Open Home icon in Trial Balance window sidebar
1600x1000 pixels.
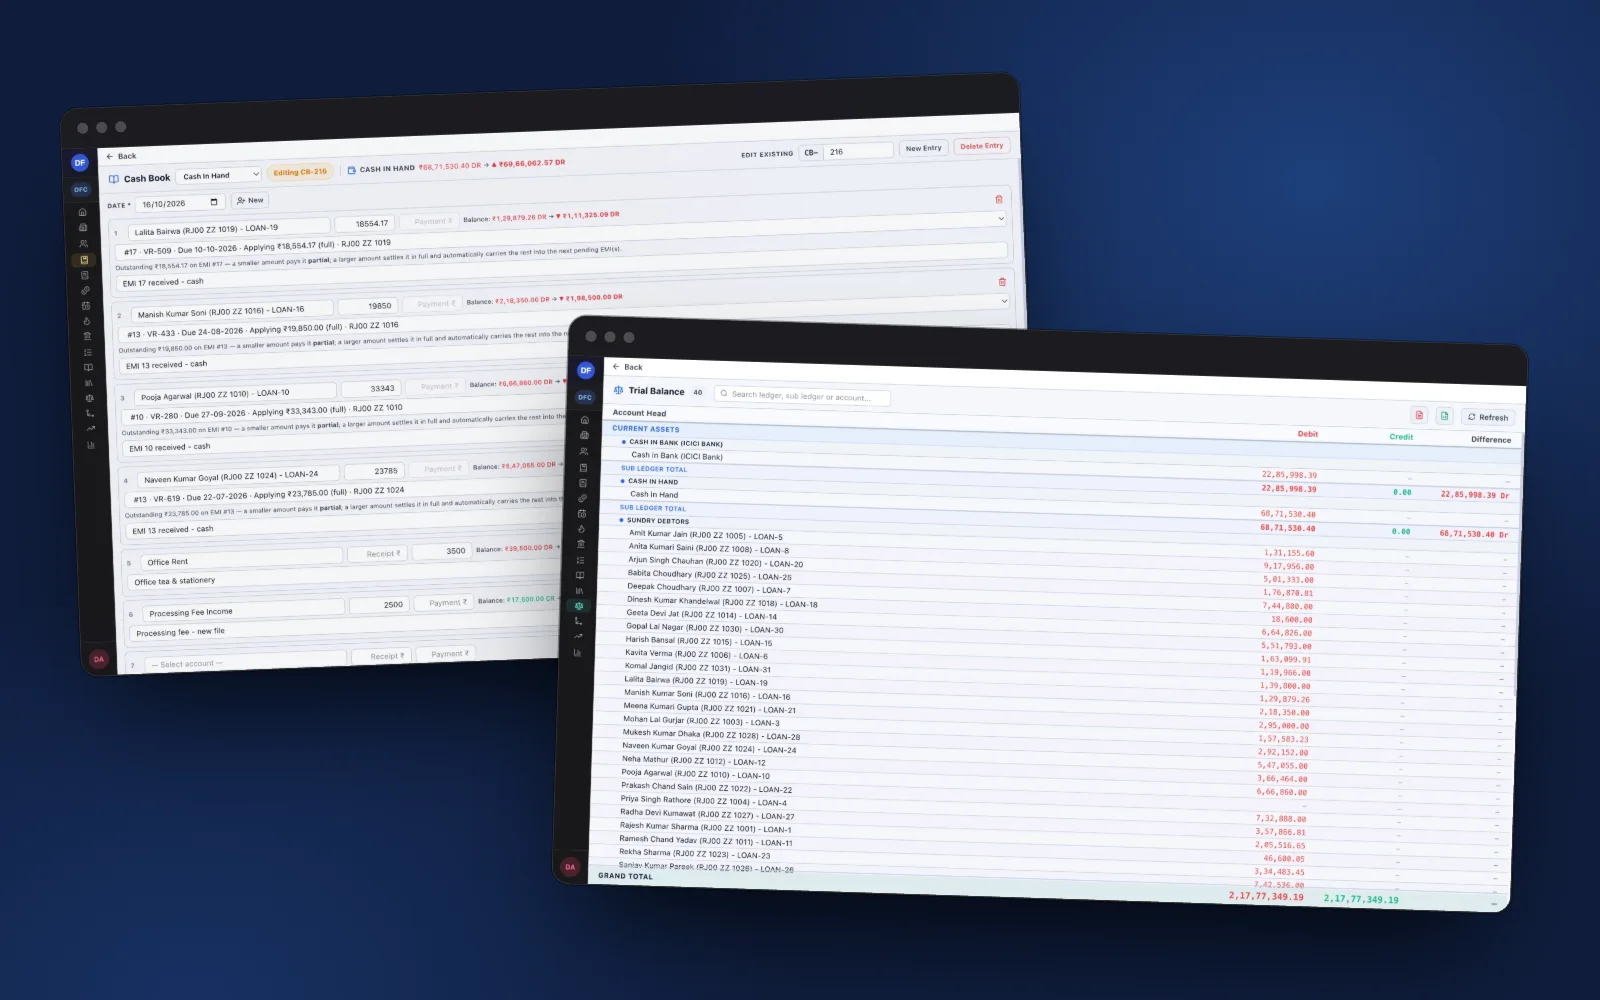pos(585,420)
